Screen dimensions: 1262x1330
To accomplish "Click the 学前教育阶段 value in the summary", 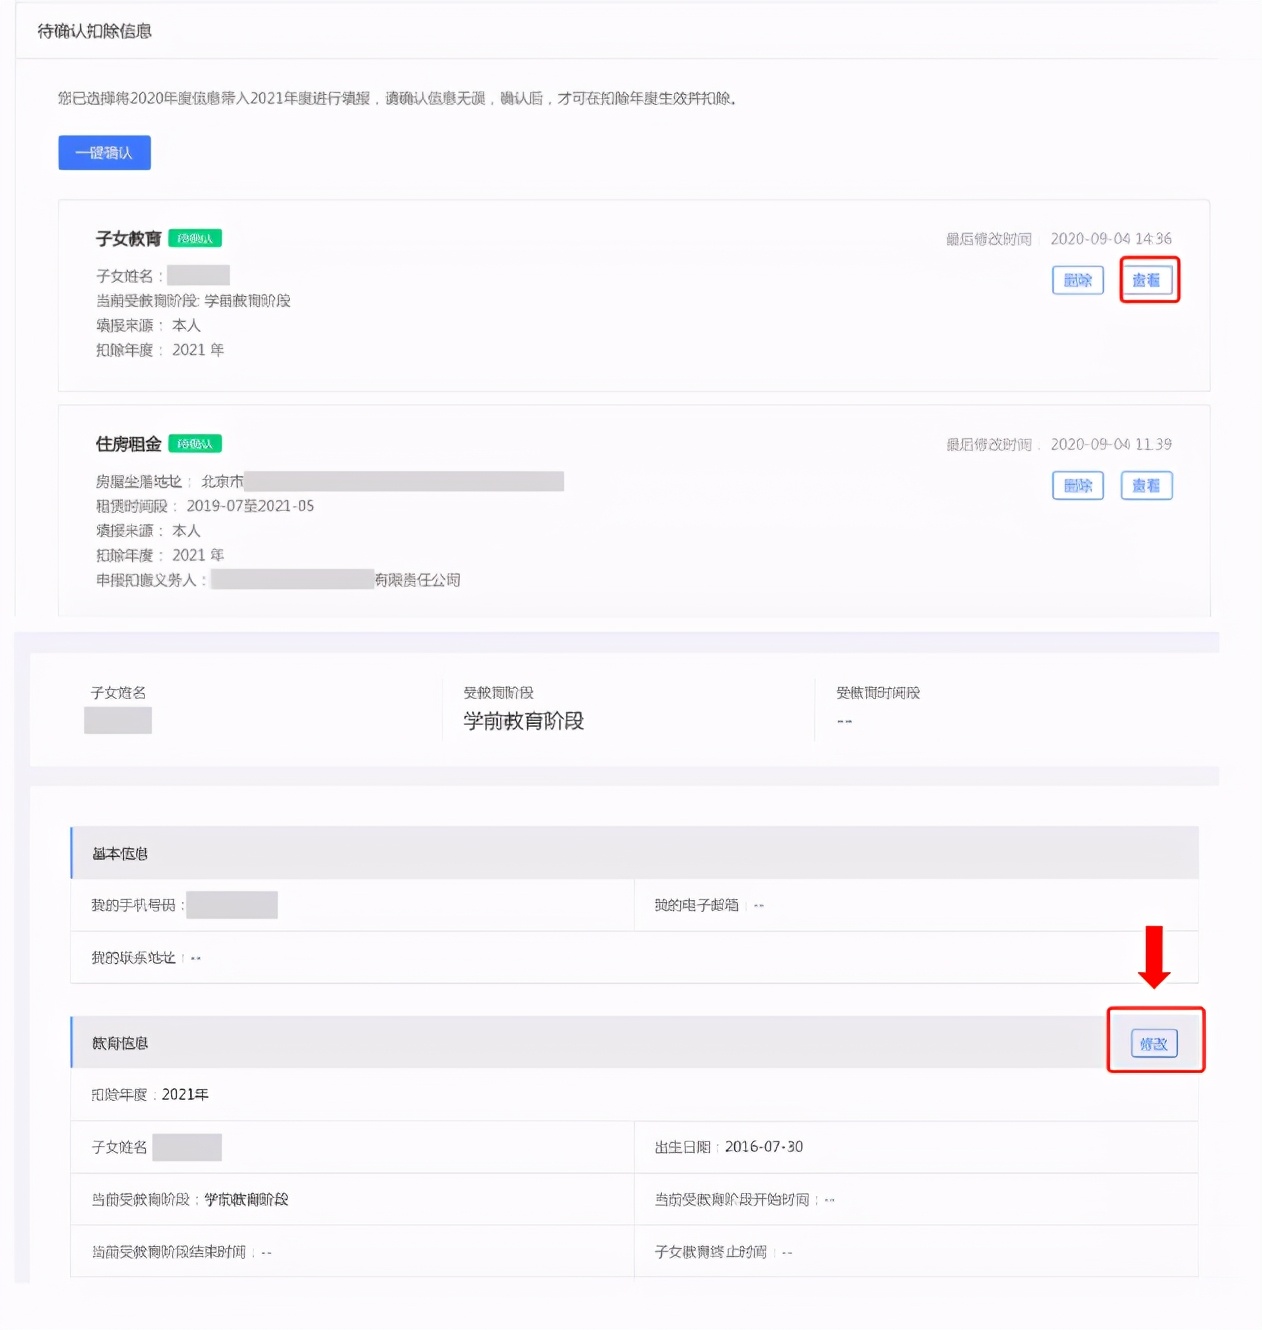I will pos(523,721).
